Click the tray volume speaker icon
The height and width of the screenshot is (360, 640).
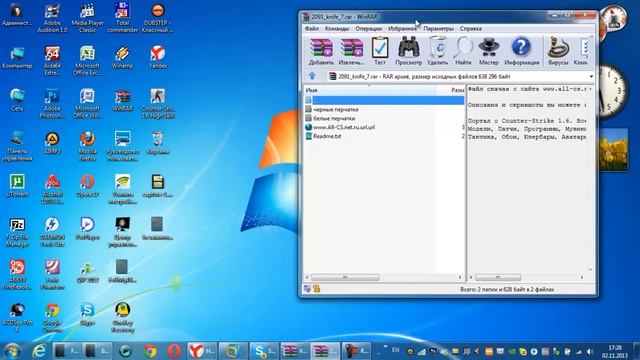point(589,351)
